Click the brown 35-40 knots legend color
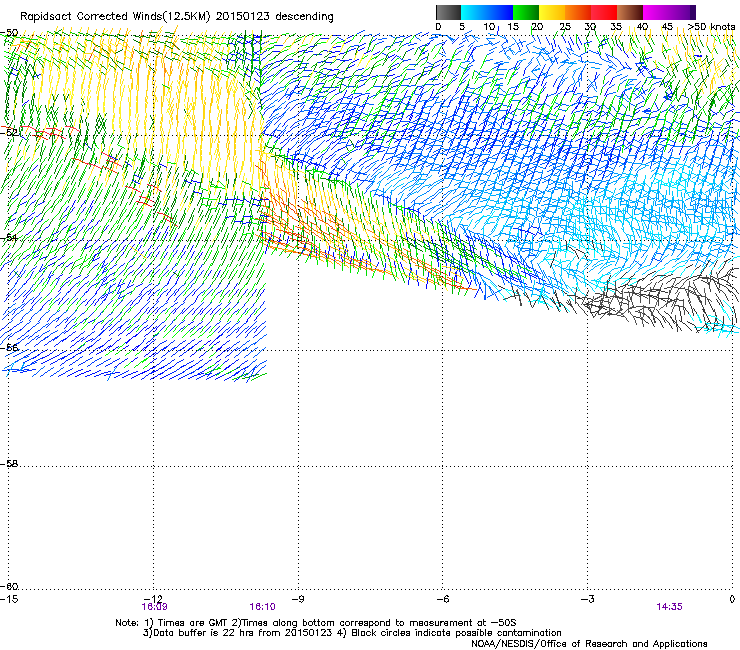The height and width of the screenshot is (650, 740). point(630,12)
